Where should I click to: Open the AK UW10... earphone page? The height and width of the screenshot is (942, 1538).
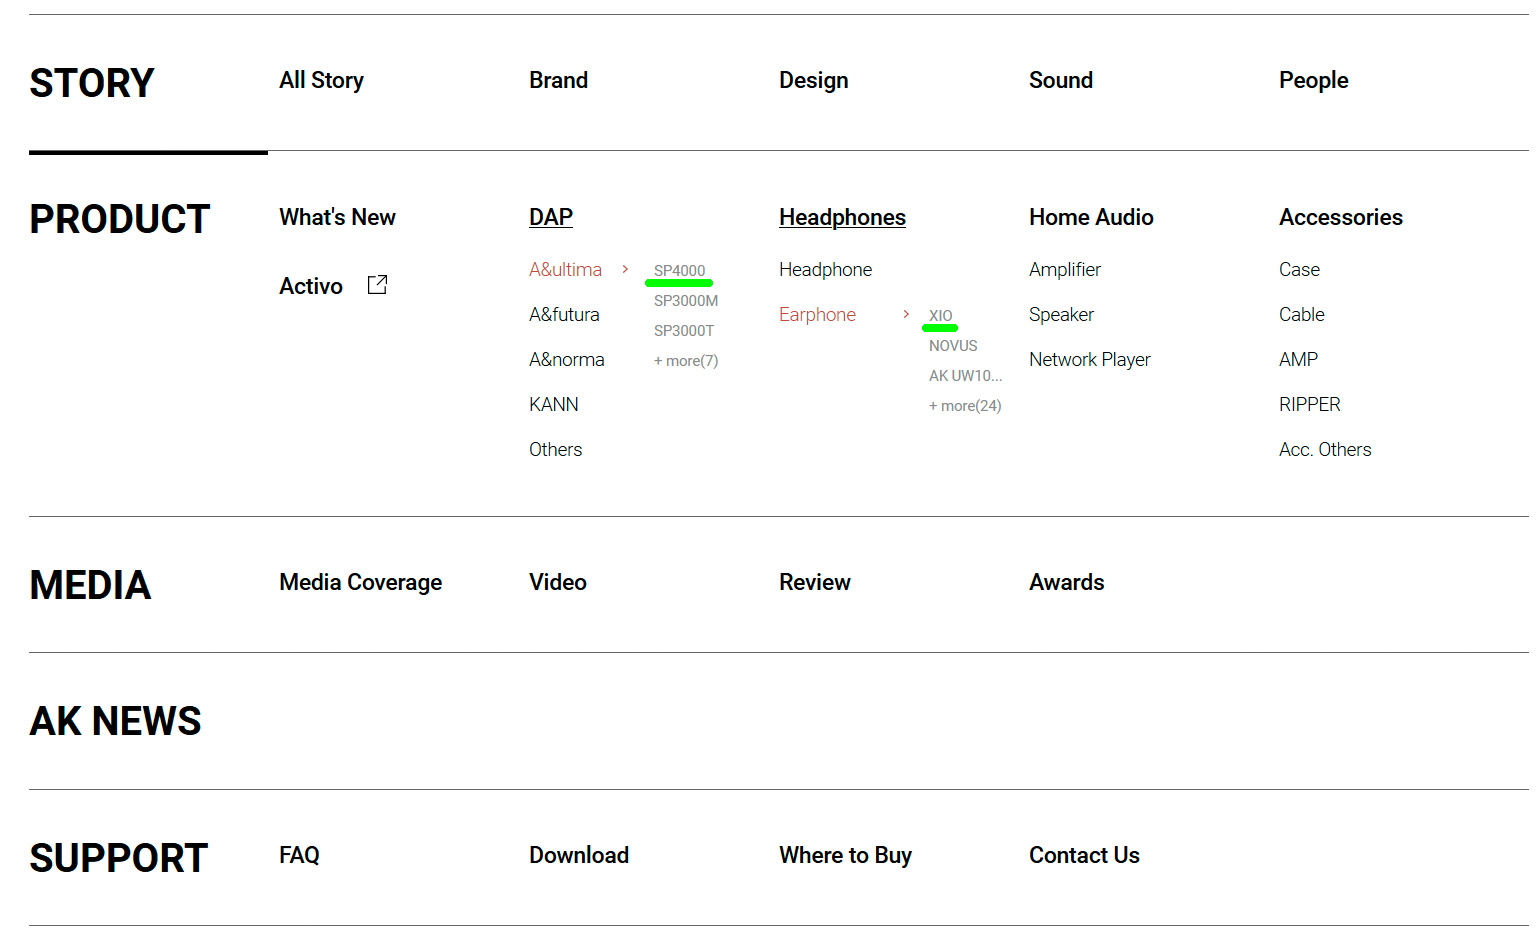point(965,376)
